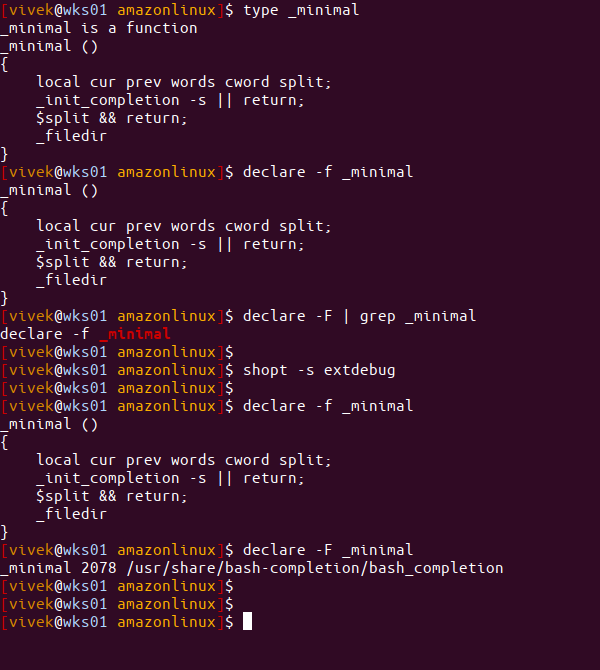Click the first '$split && return;' line

coord(112,118)
